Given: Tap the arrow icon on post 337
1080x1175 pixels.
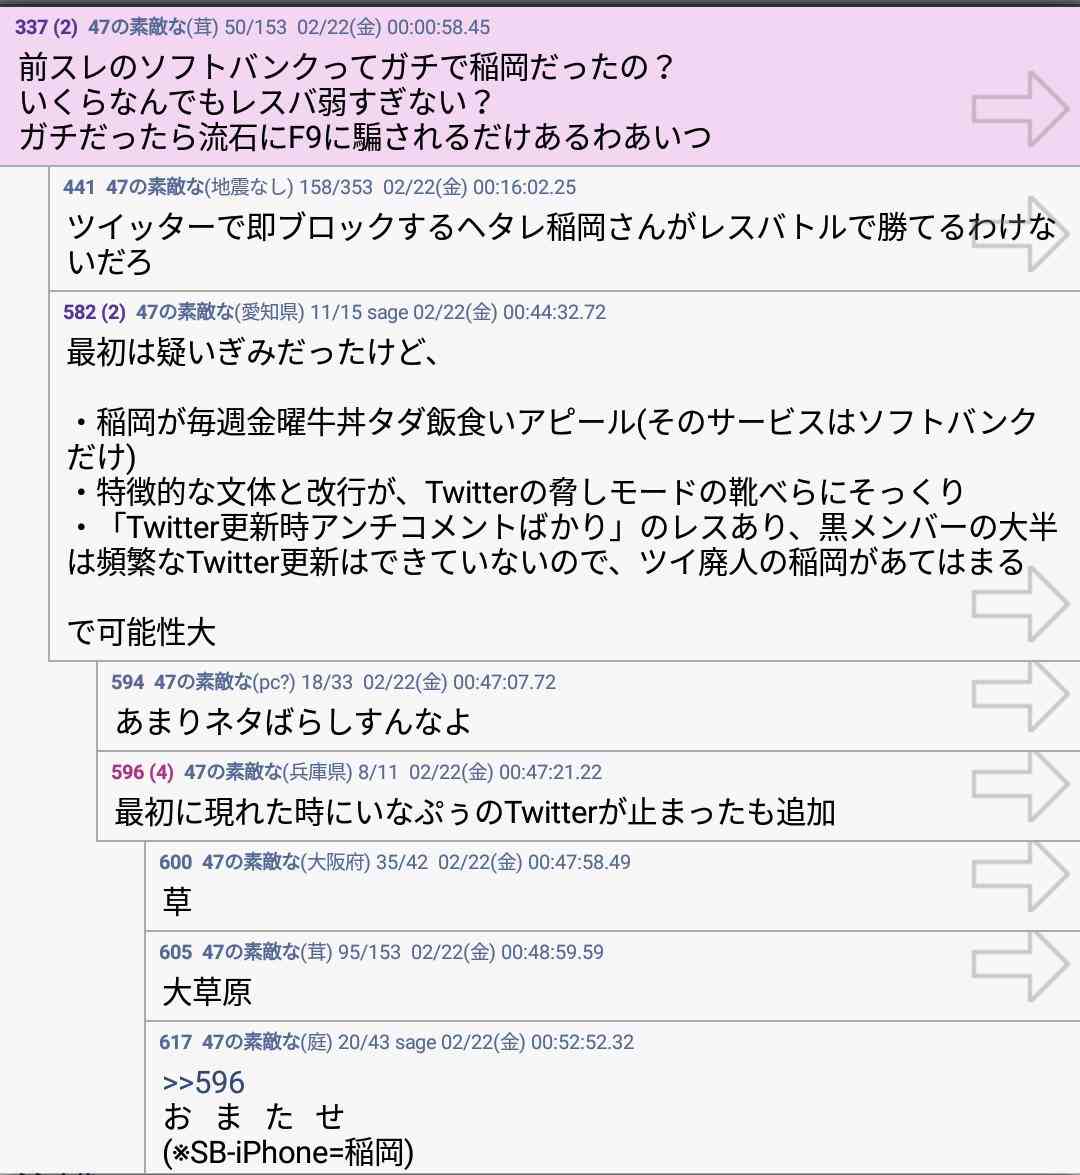Looking at the screenshot, I should 1020,109.
